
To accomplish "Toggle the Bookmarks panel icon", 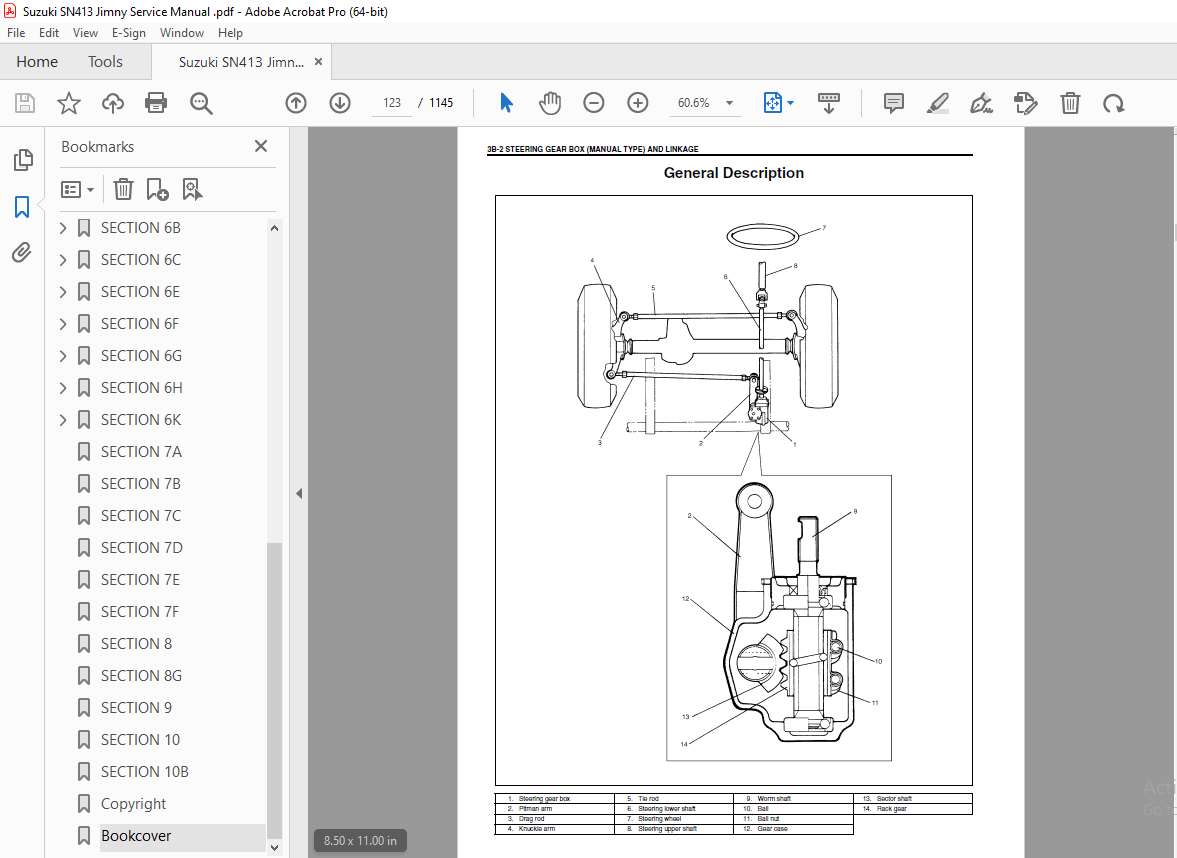I will click(22, 206).
